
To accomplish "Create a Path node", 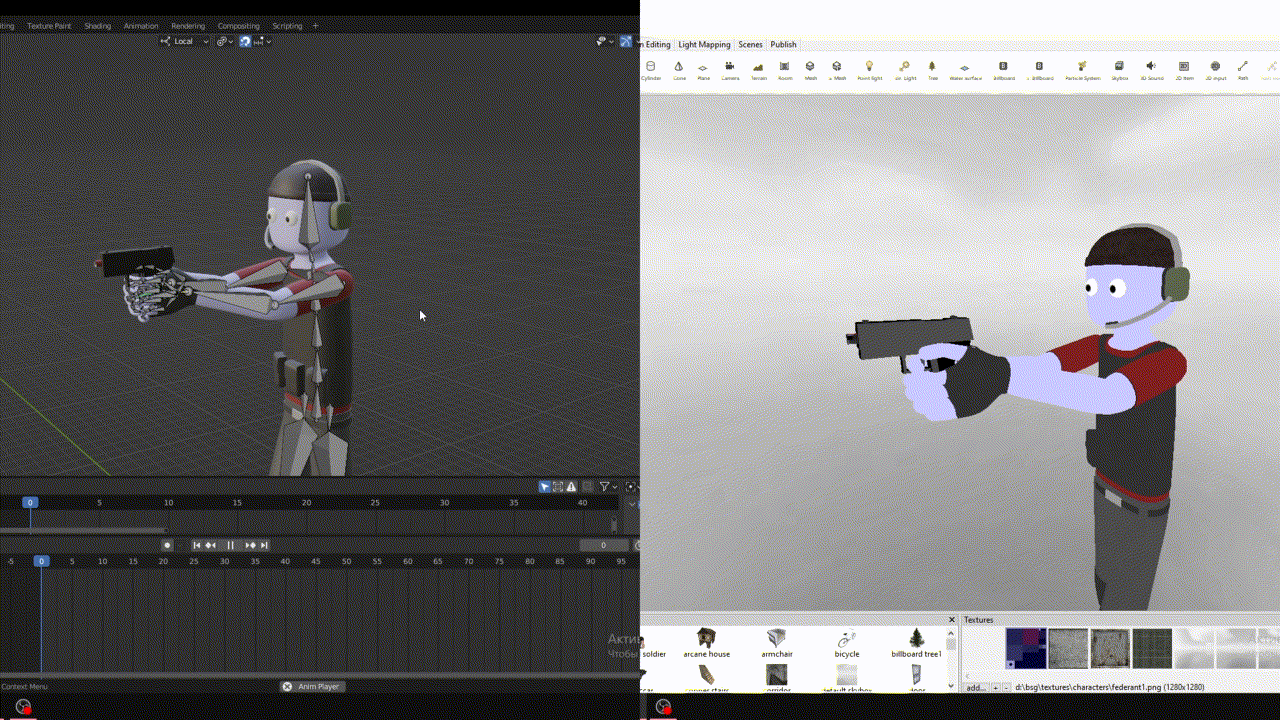I will pyautogui.click(x=1243, y=70).
